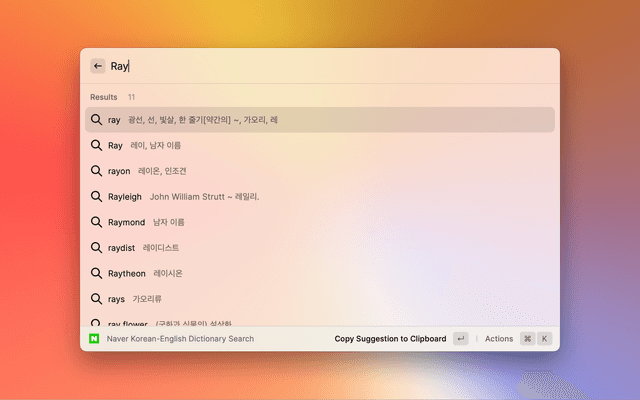640x400 pixels.
Task: Select the lowercase 'ray' result row
Action: (x=319, y=120)
